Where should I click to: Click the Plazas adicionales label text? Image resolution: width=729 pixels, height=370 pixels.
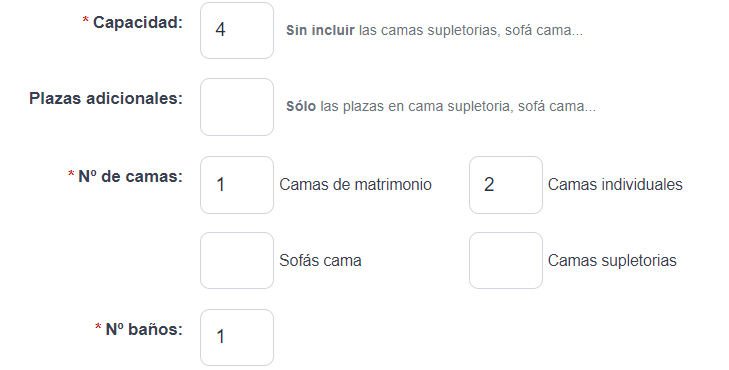pyautogui.click(x=106, y=99)
